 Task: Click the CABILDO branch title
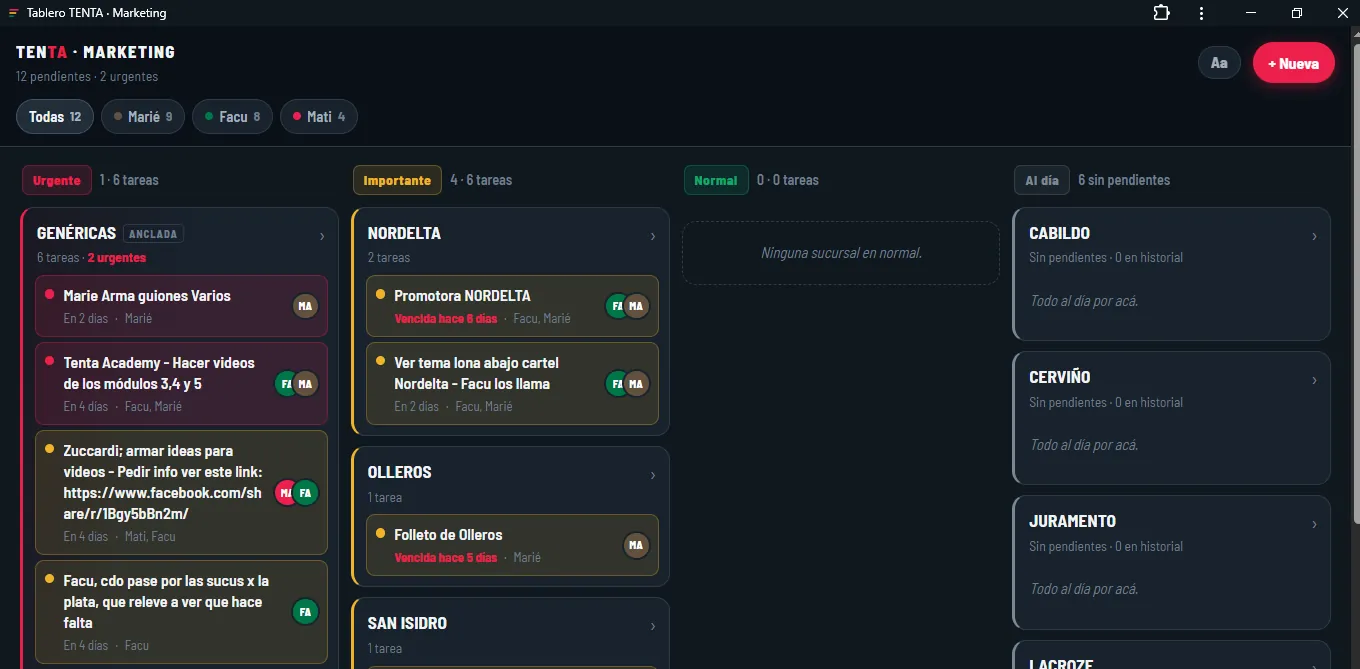[1059, 233]
